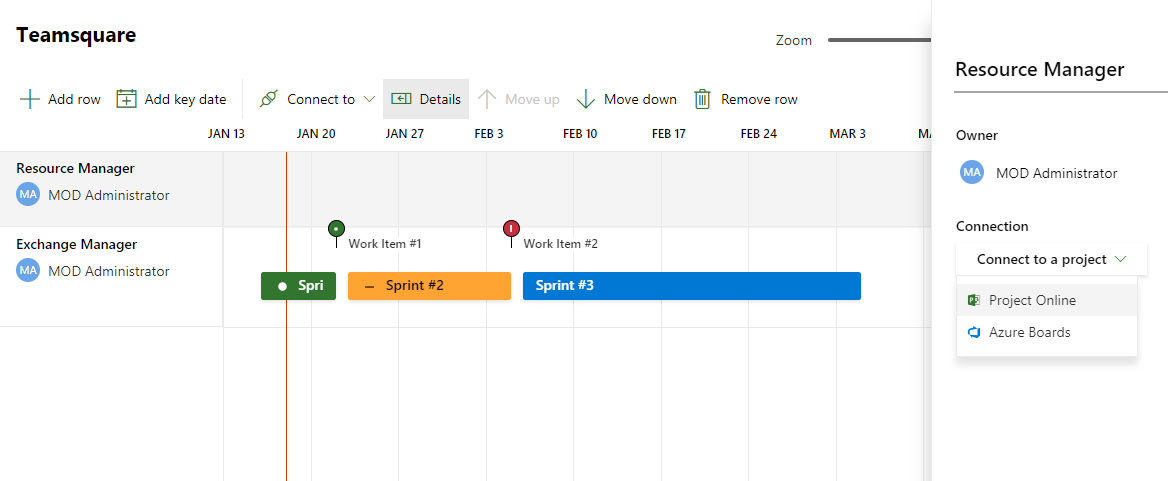The height and width of the screenshot is (481, 1168).
Task: Toggle the Details pane button
Action: [x=426, y=99]
